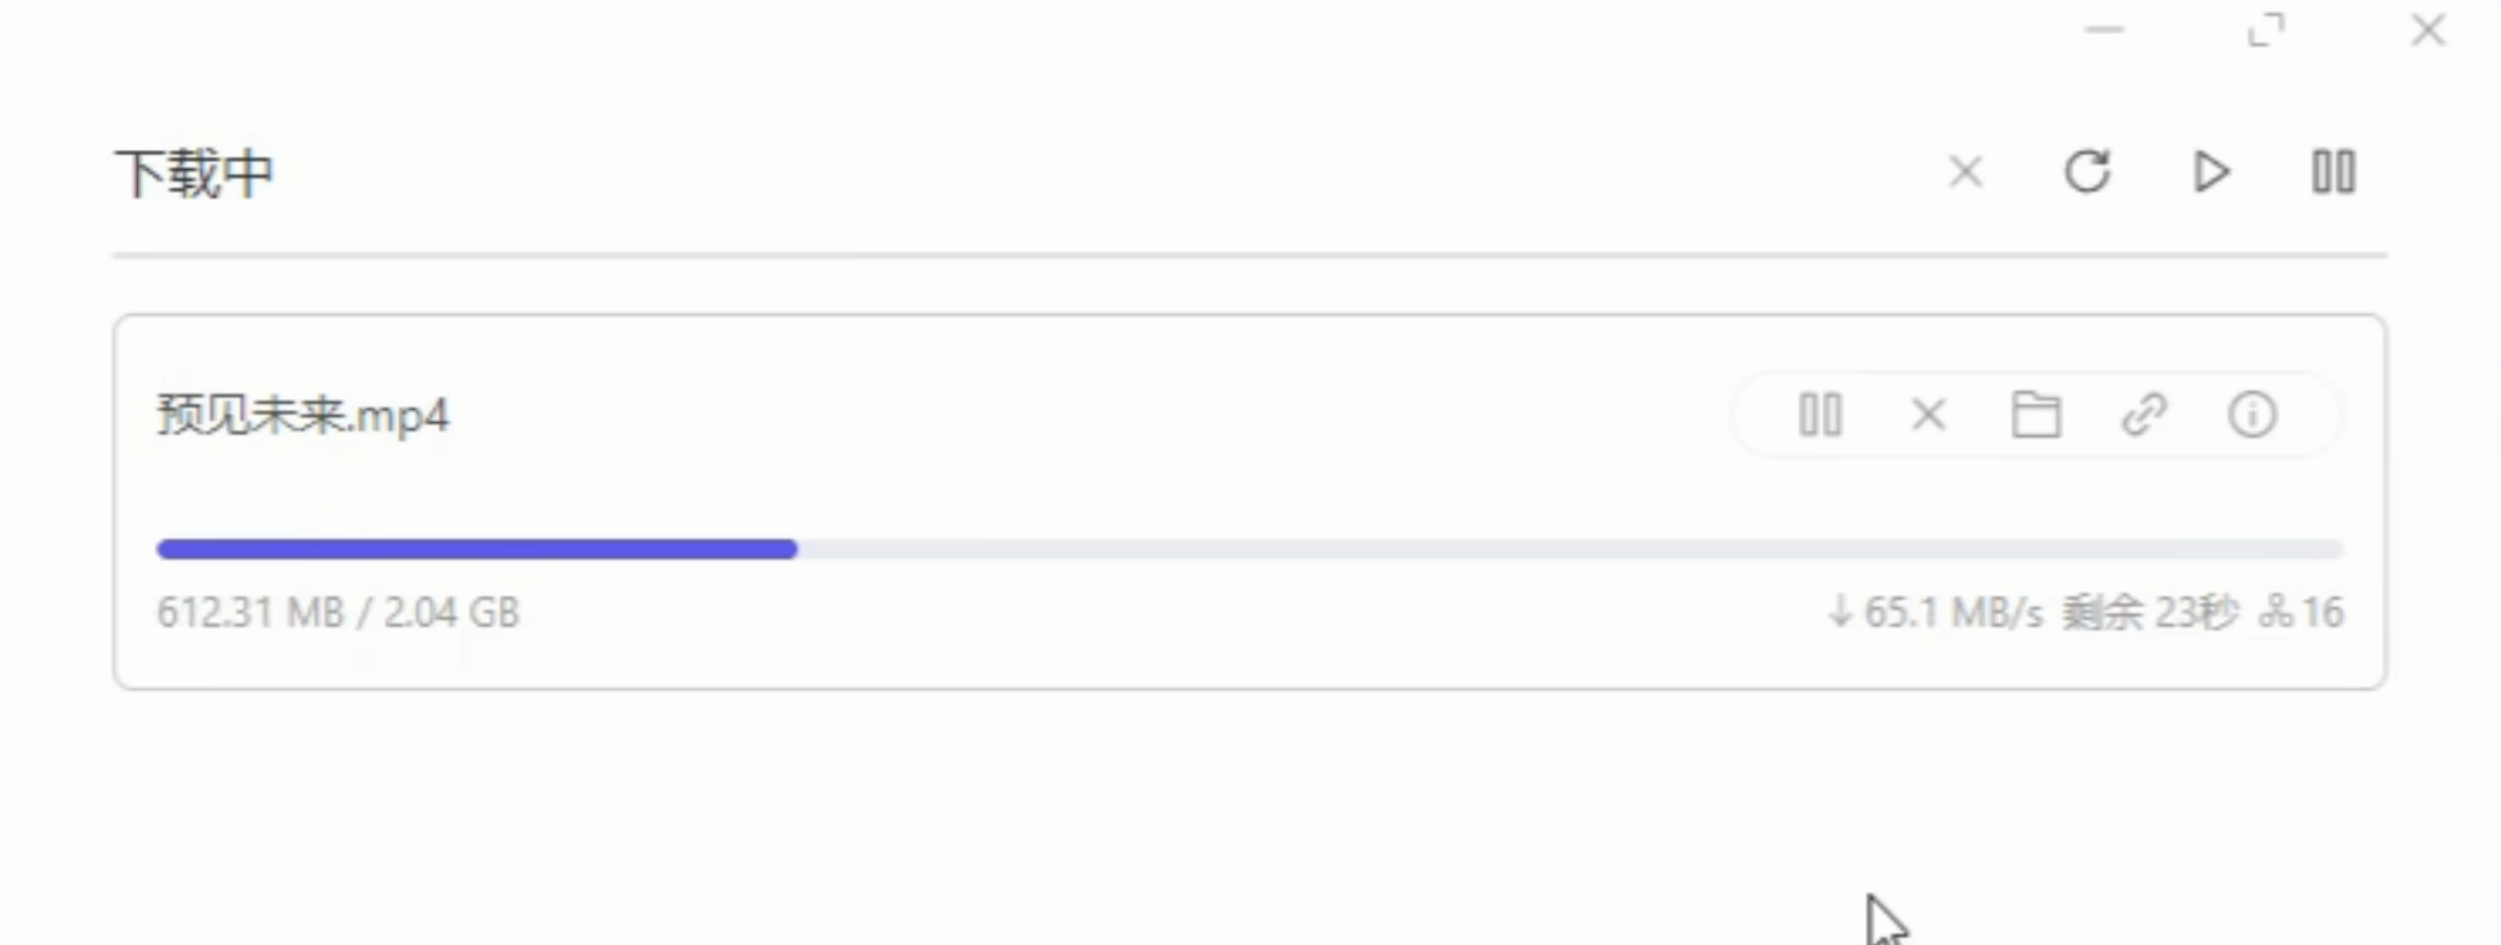Refresh the download task list
The width and height of the screenshot is (2501, 945).
pos(2088,172)
